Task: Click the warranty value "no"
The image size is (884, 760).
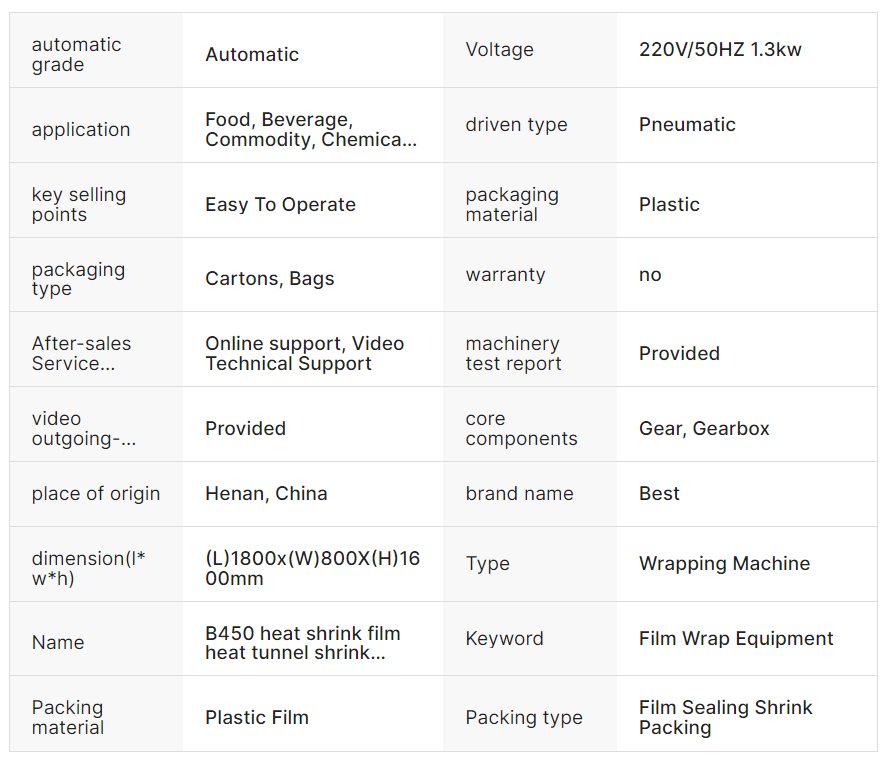Action: tap(650, 275)
